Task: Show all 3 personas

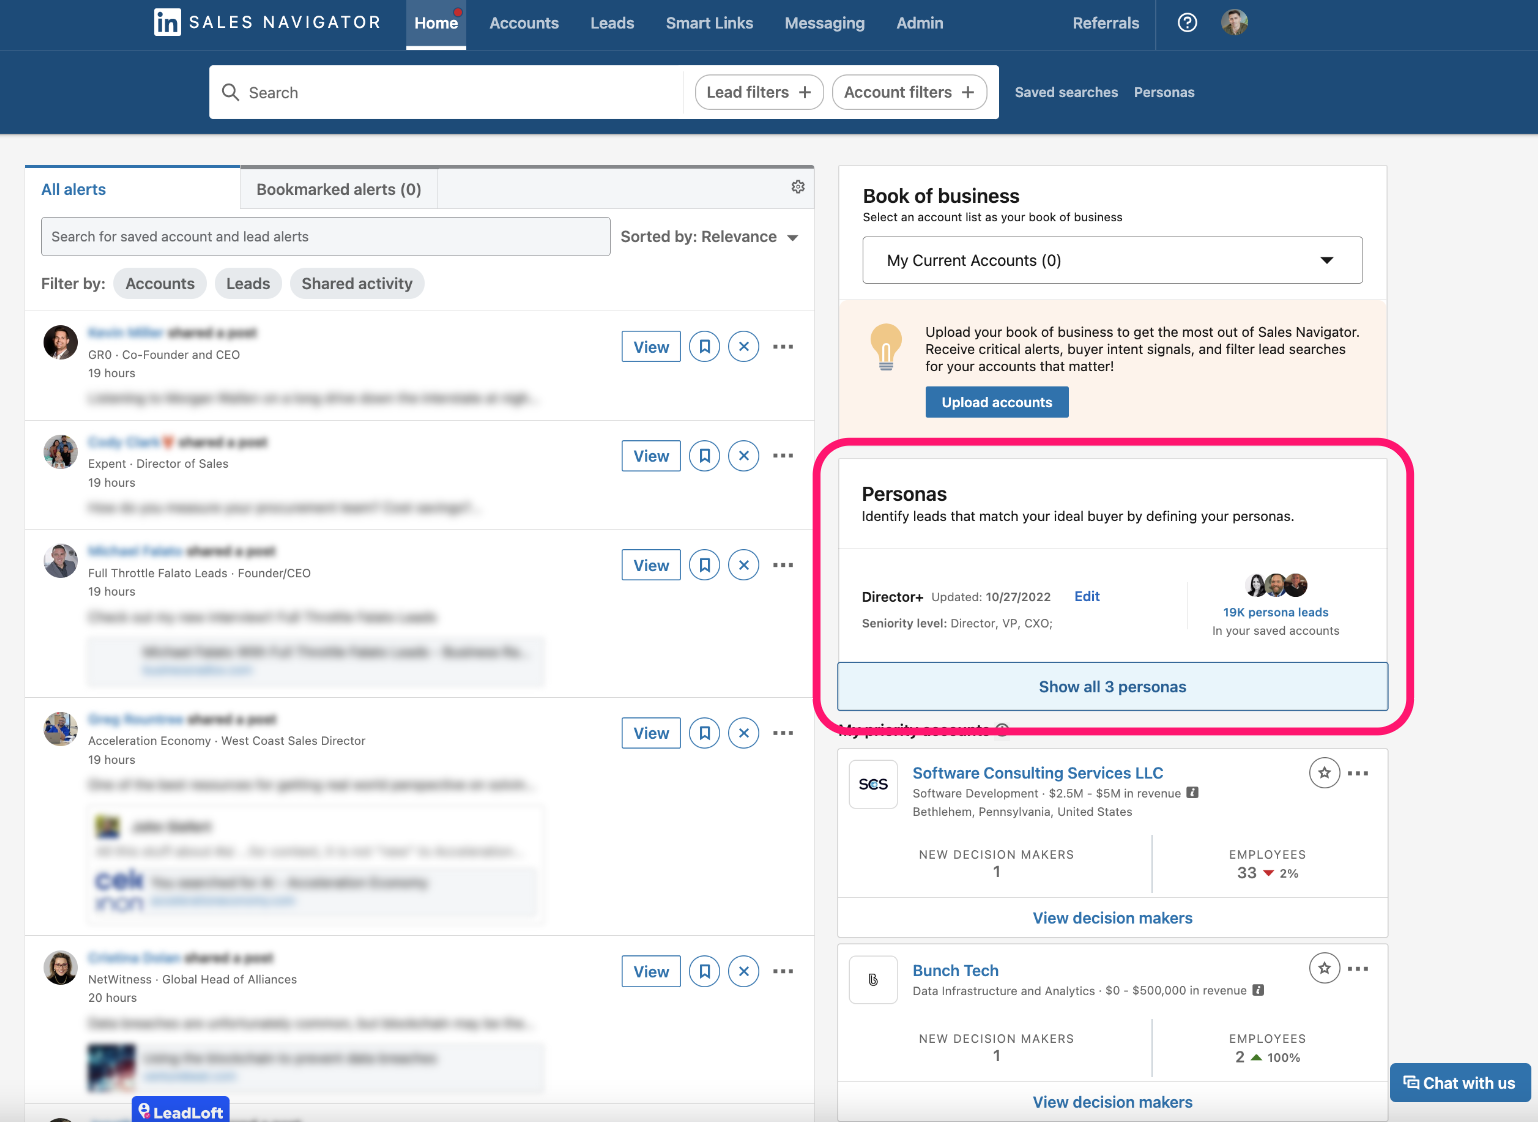Action: coord(1112,687)
